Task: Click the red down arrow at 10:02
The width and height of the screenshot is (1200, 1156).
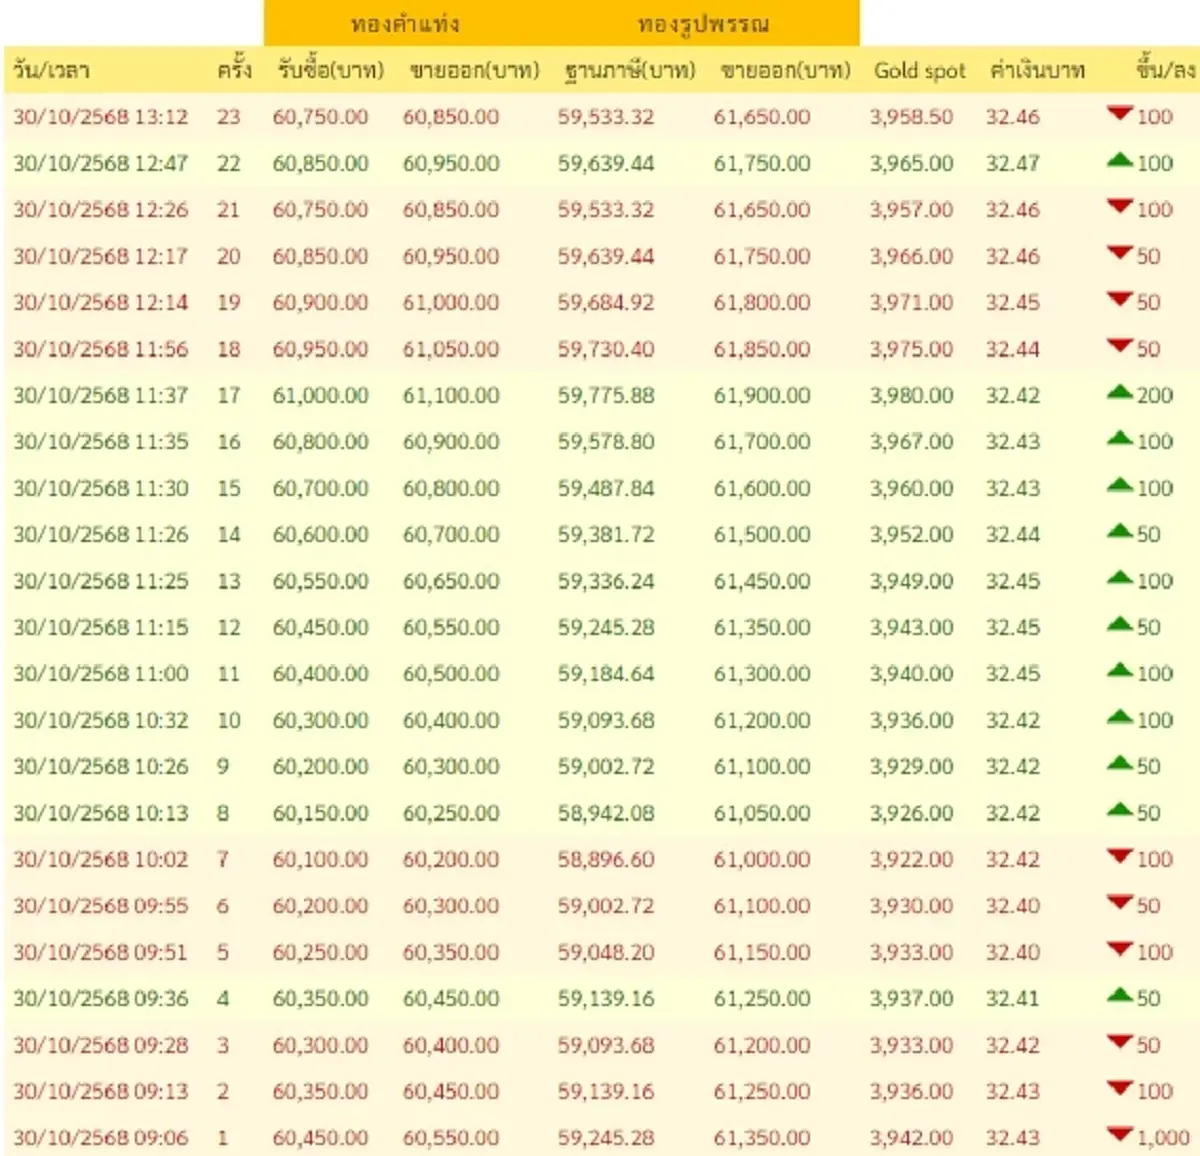Action: point(1120,857)
